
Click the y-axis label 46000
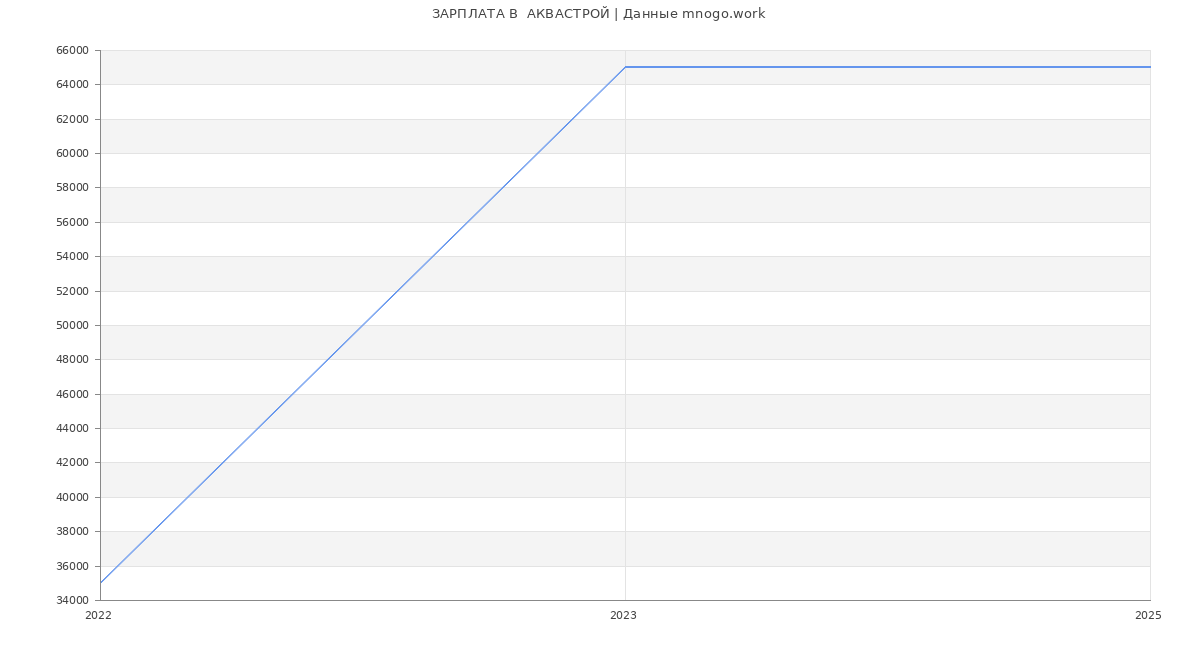click(x=72, y=394)
